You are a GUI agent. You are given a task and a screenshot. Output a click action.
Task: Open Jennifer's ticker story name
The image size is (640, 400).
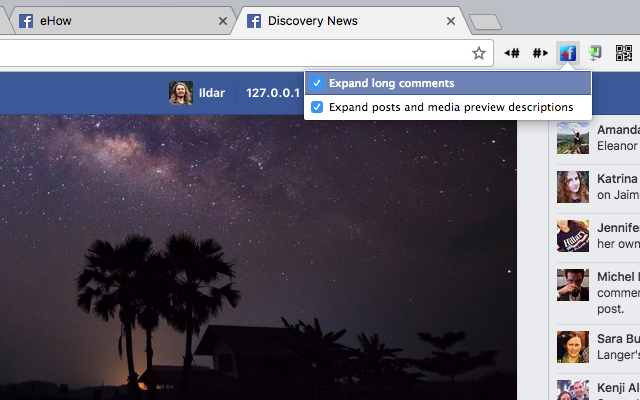pyautogui.click(x=618, y=228)
